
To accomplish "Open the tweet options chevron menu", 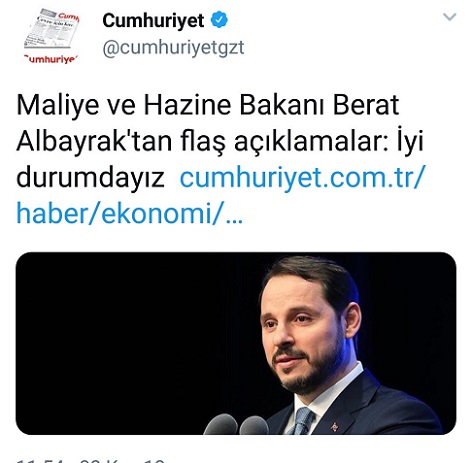I will click(449, 17).
